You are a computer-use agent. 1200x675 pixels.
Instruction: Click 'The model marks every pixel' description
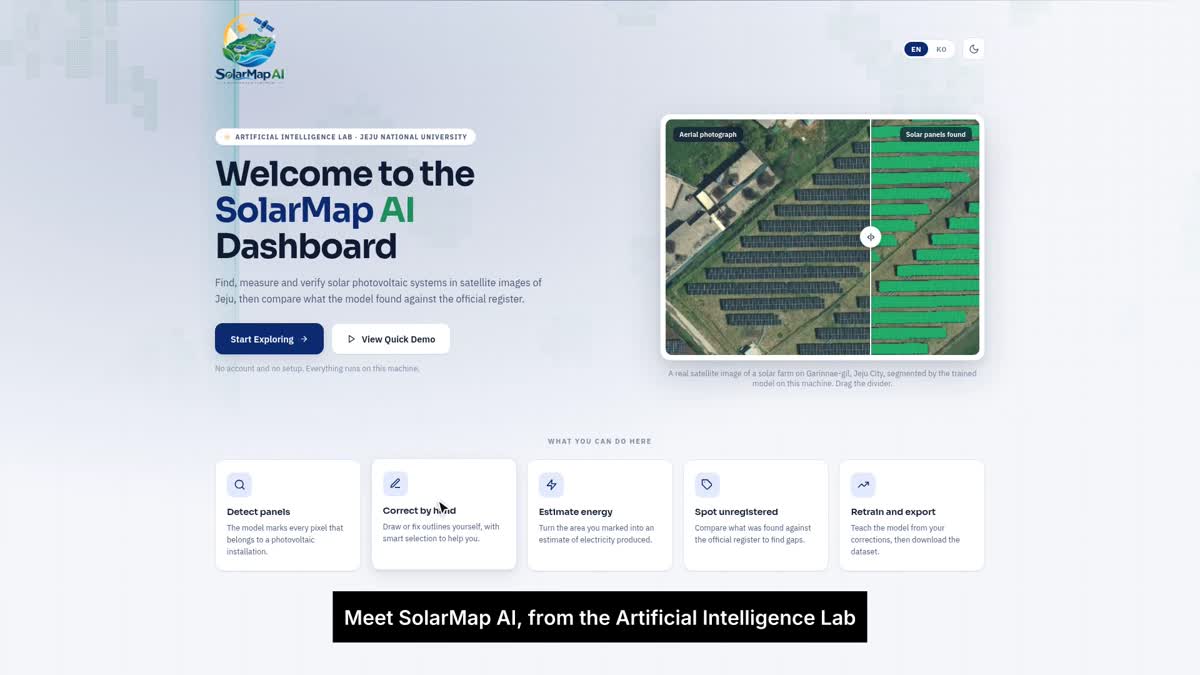click(x=285, y=540)
